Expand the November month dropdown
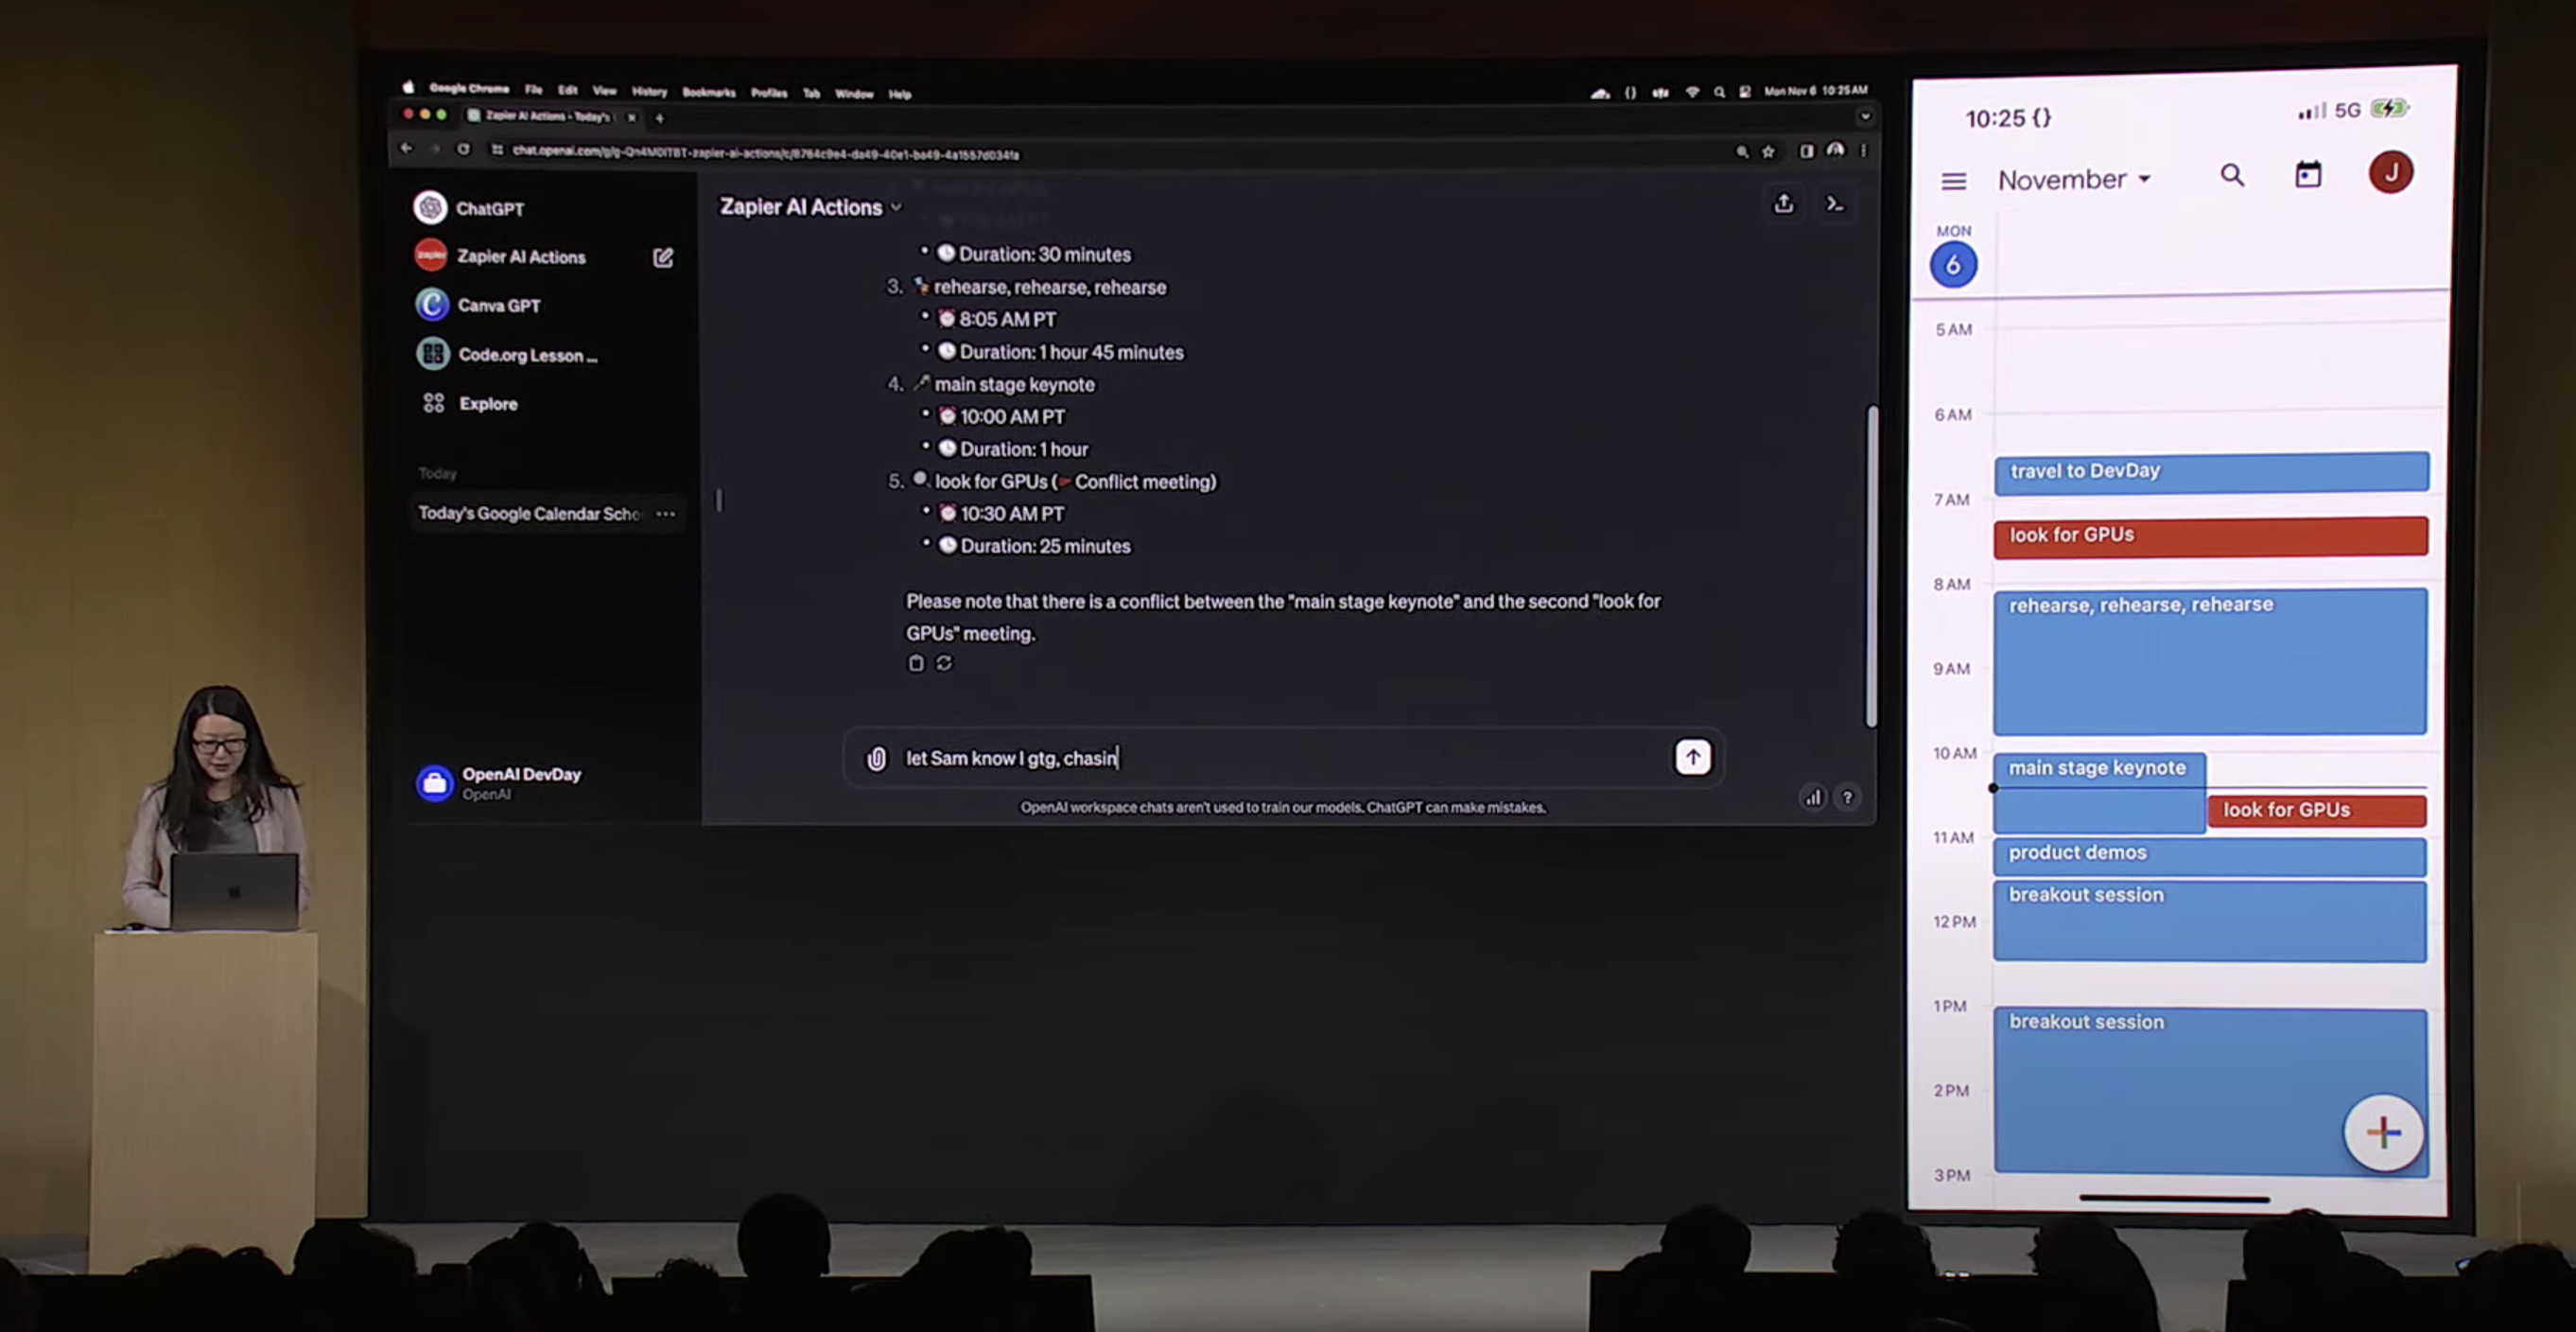The image size is (2576, 1332). [2074, 180]
